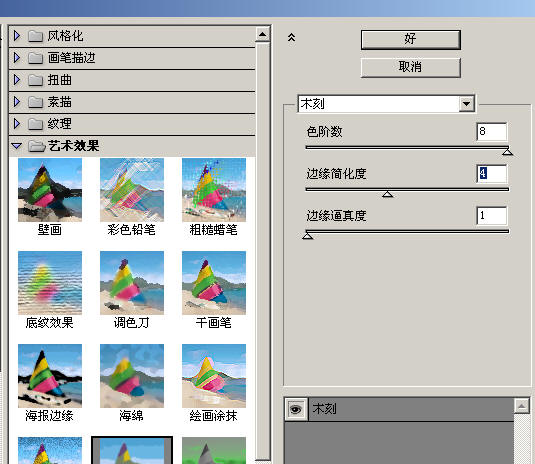
Task: Click the 纹理 folder icon
Action: tap(35, 124)
